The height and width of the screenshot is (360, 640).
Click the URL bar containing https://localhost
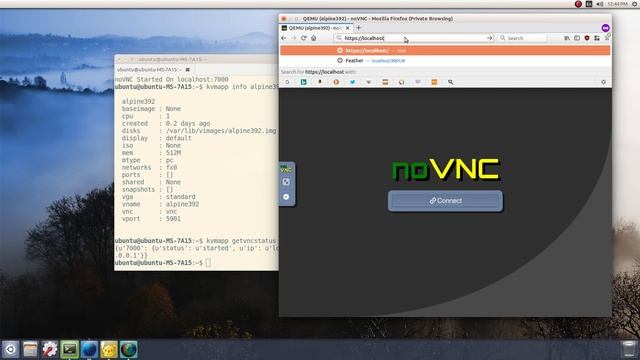[x=414, y=38]
